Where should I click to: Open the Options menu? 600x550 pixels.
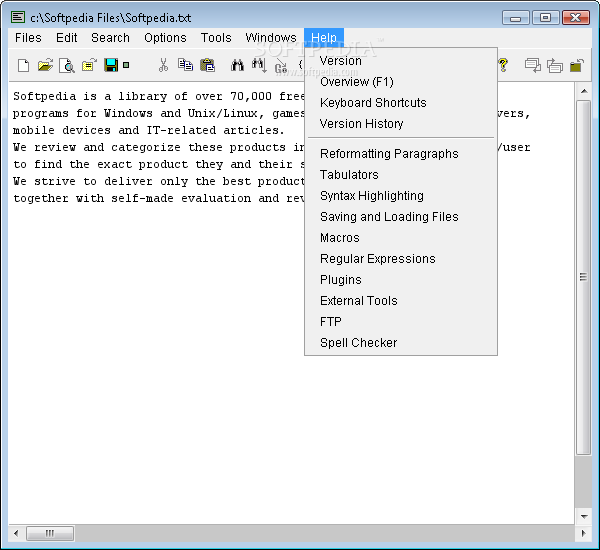[165, 38]
